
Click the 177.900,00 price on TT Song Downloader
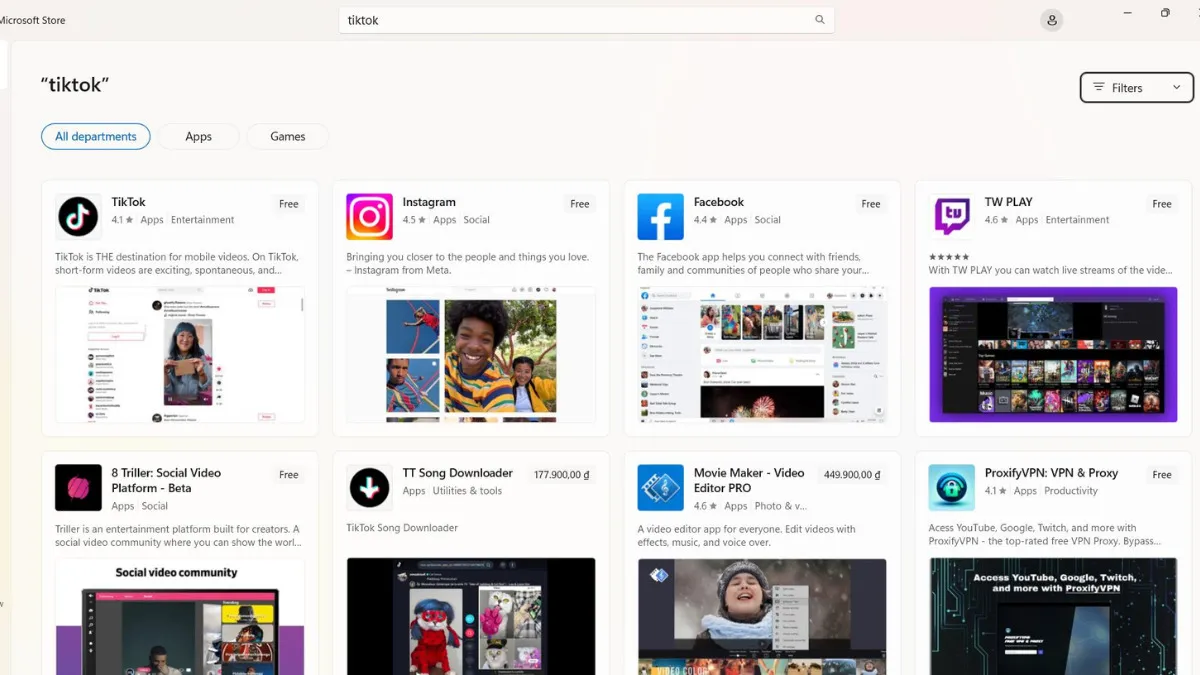(562, 474)
